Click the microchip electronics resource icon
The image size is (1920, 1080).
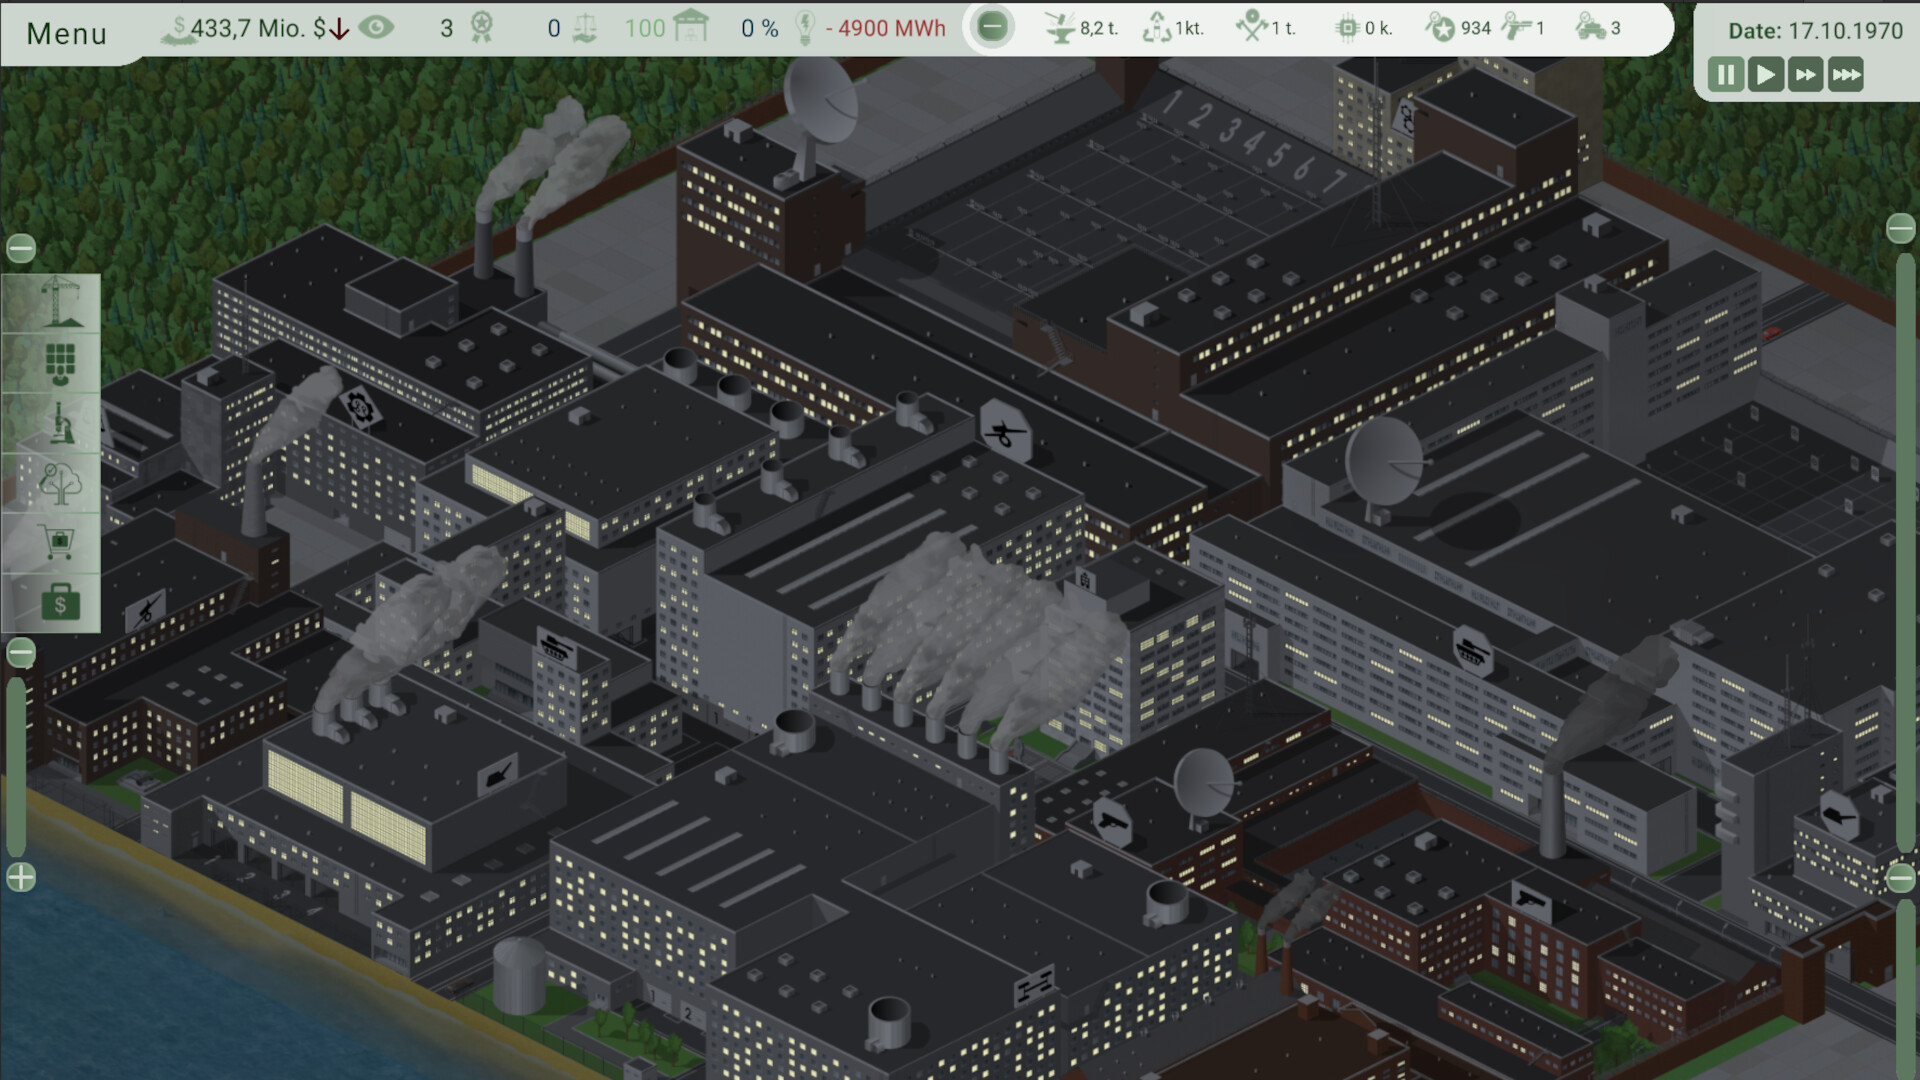tap(1347, 28)
